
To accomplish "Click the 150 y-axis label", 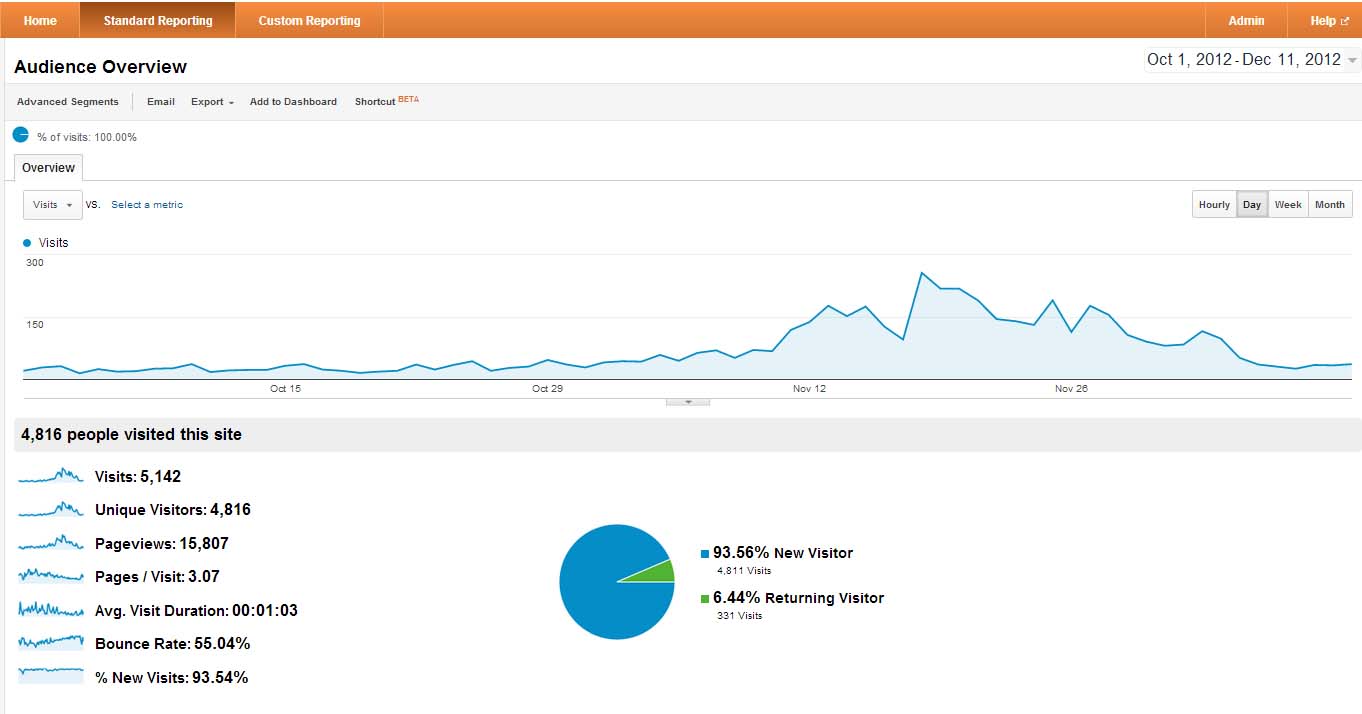I will (35, 324).
